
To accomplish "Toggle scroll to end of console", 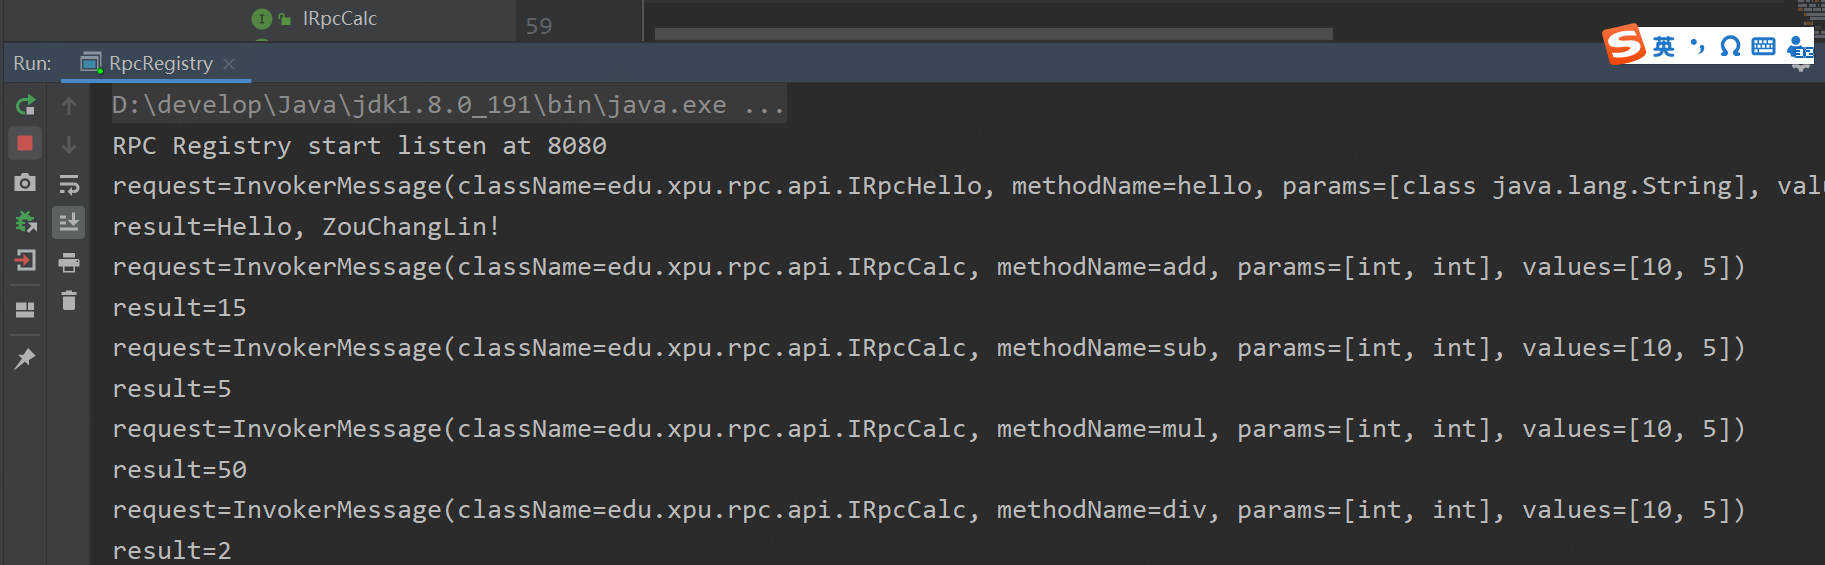I will pyautogui.click(x=69, y=222).
